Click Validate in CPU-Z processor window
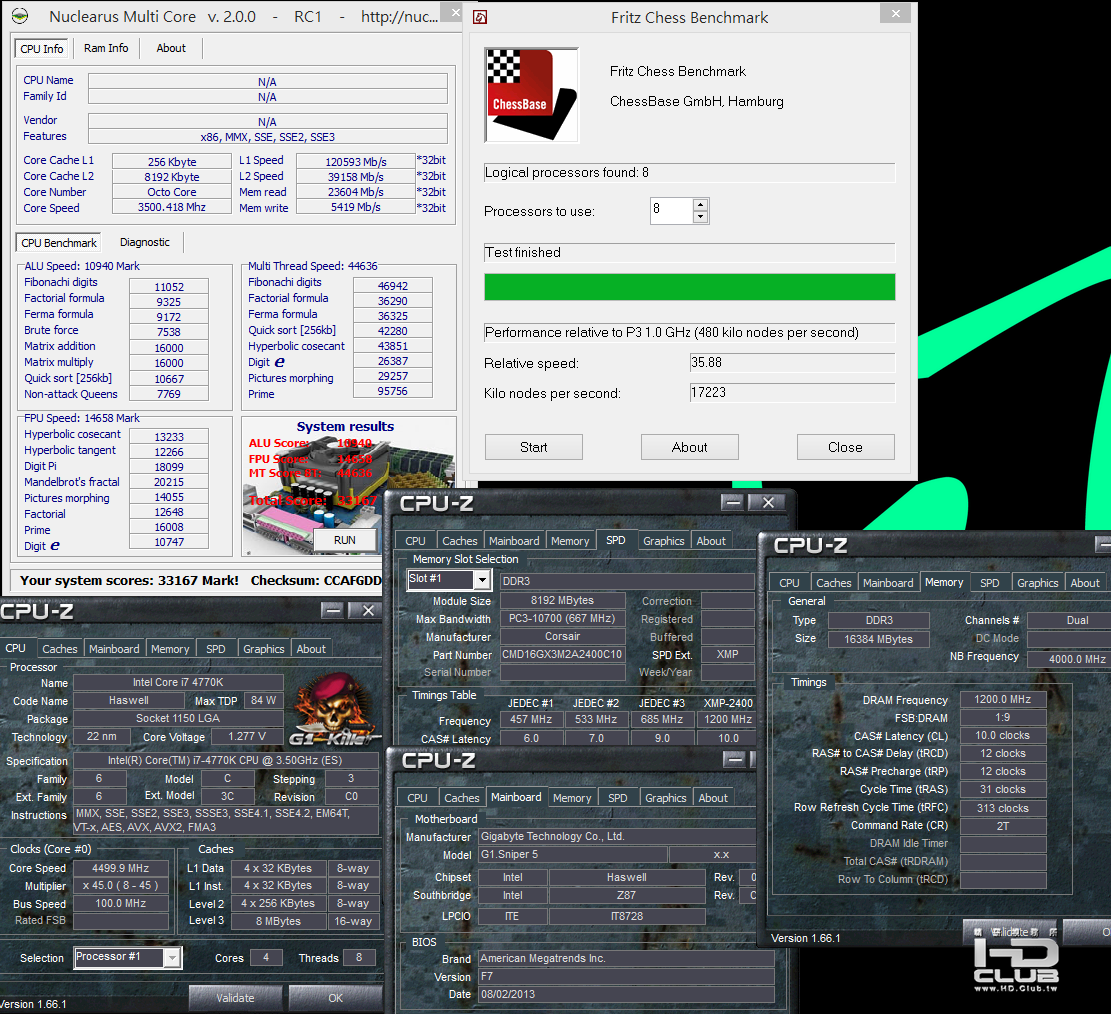The width and height of the screenshot is (1111, 1014). [235, 998]
